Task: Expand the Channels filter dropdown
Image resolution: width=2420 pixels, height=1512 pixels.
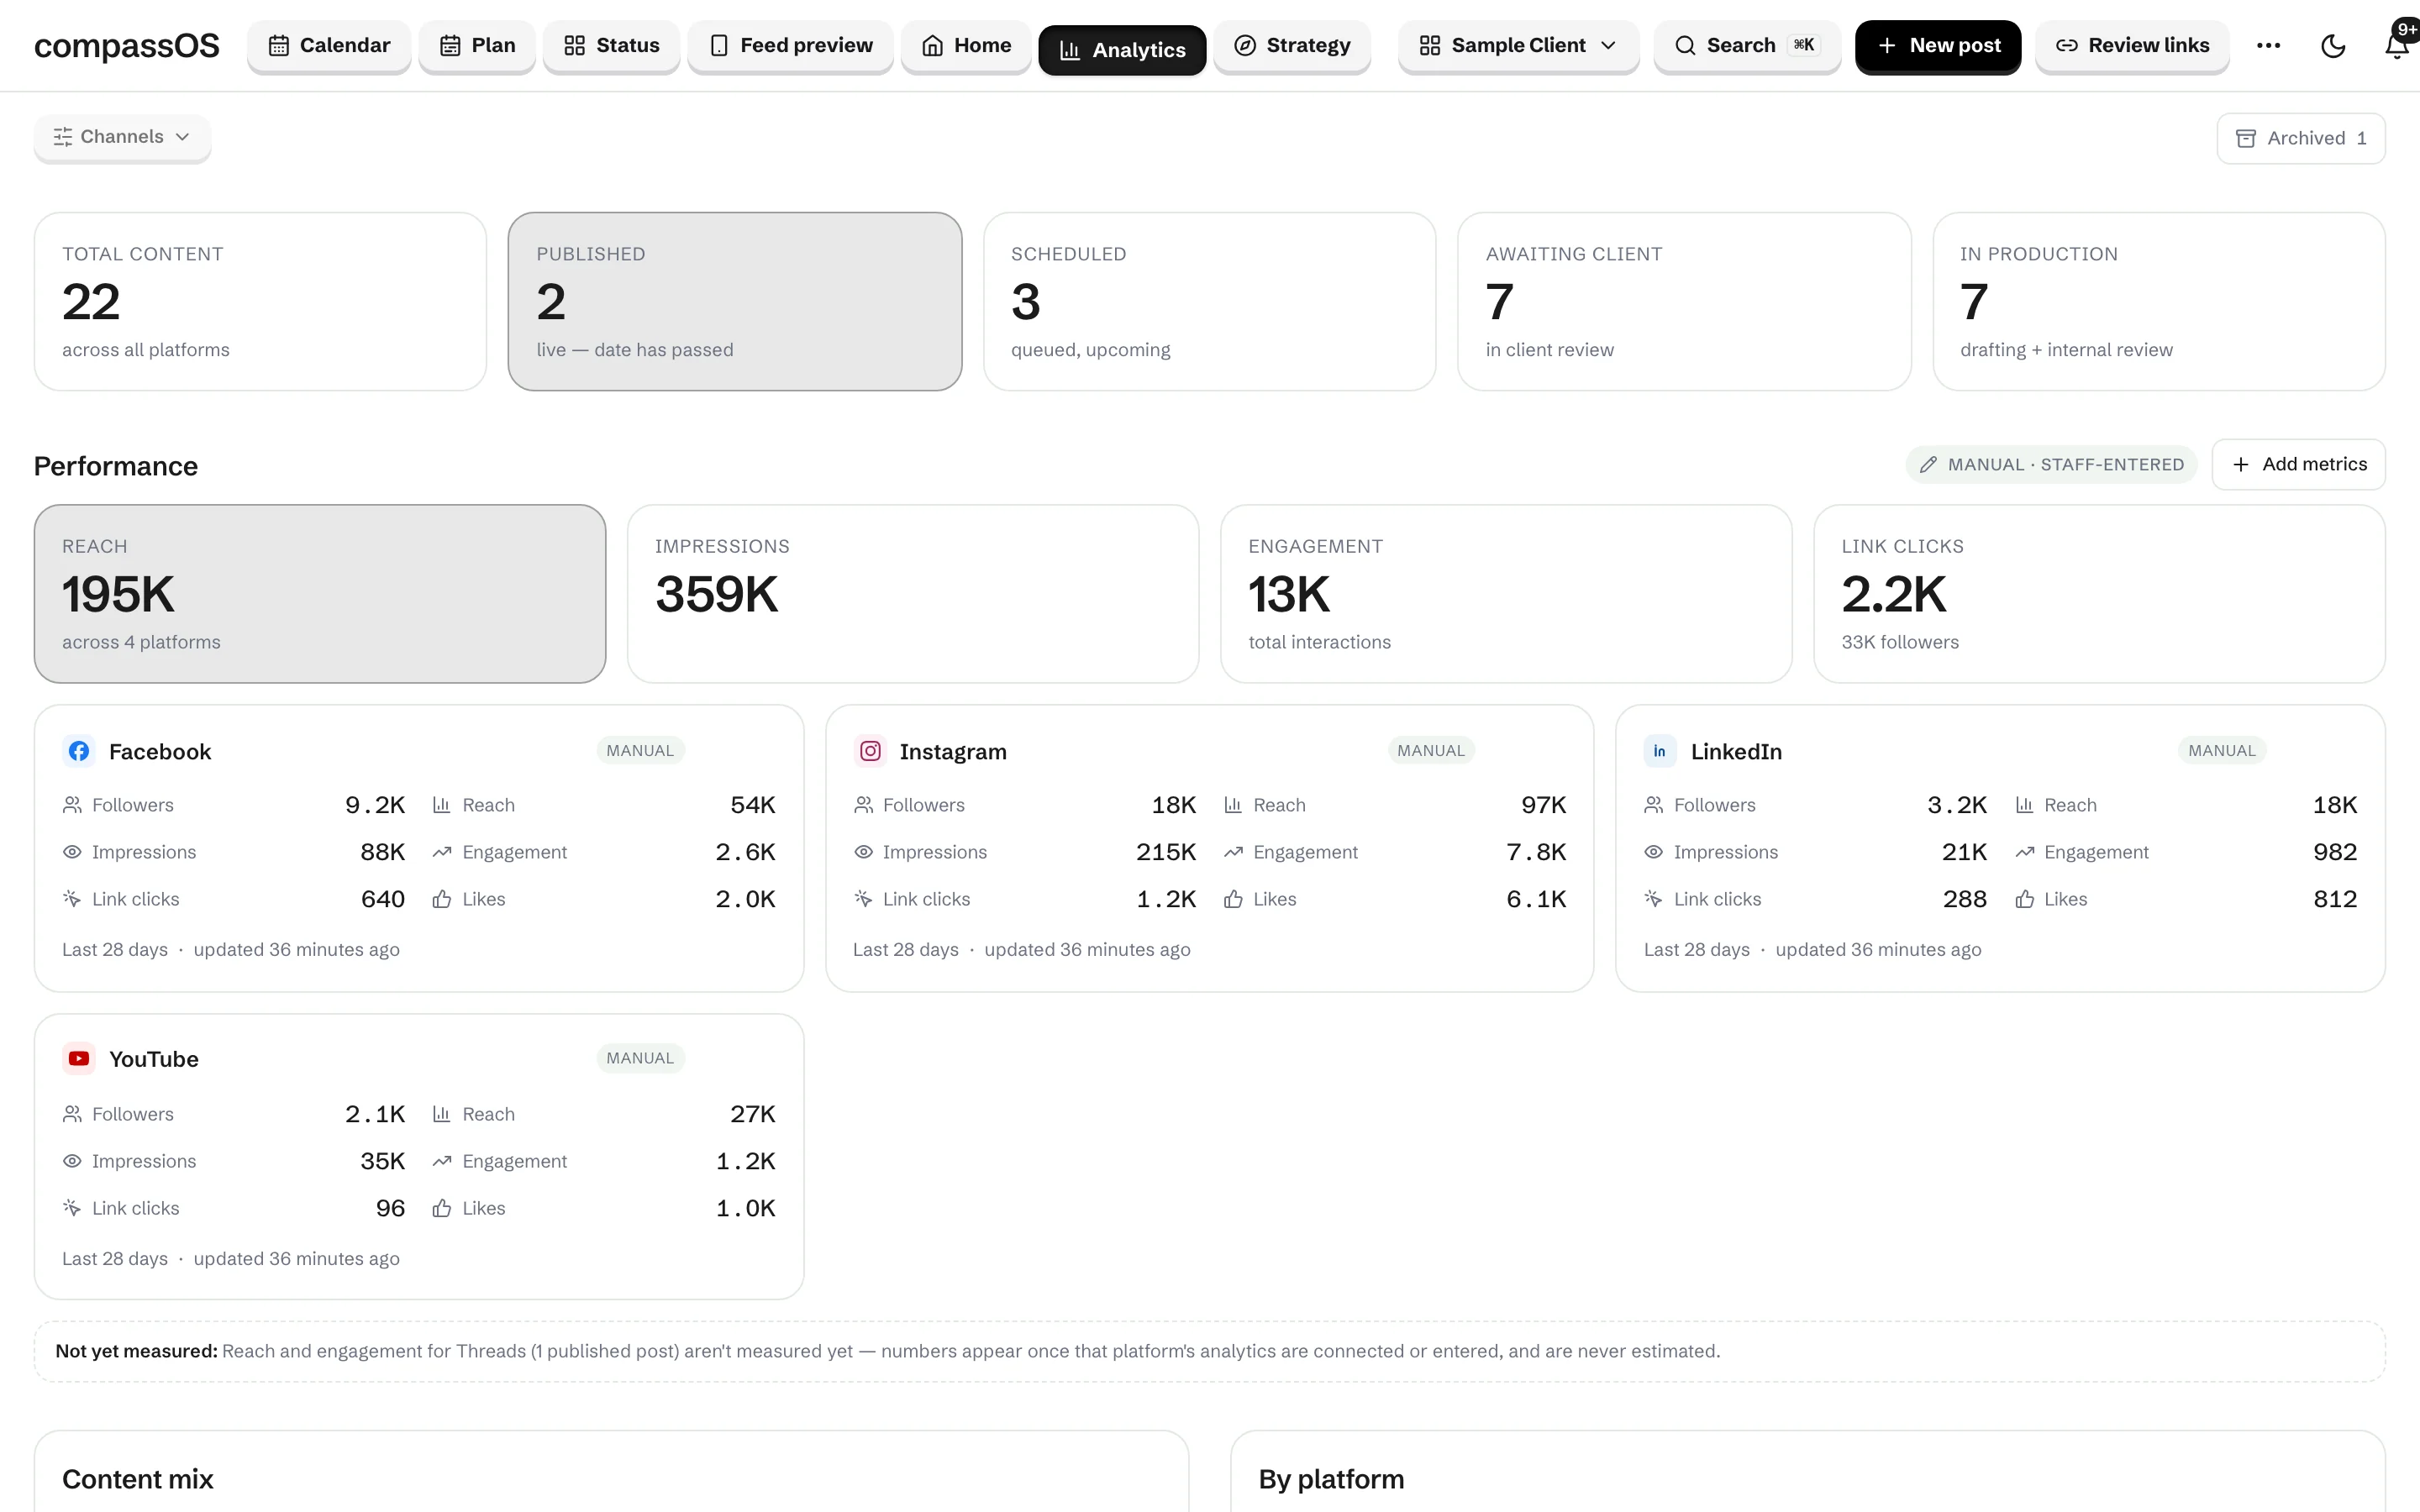Action: [x=122, y=137]
